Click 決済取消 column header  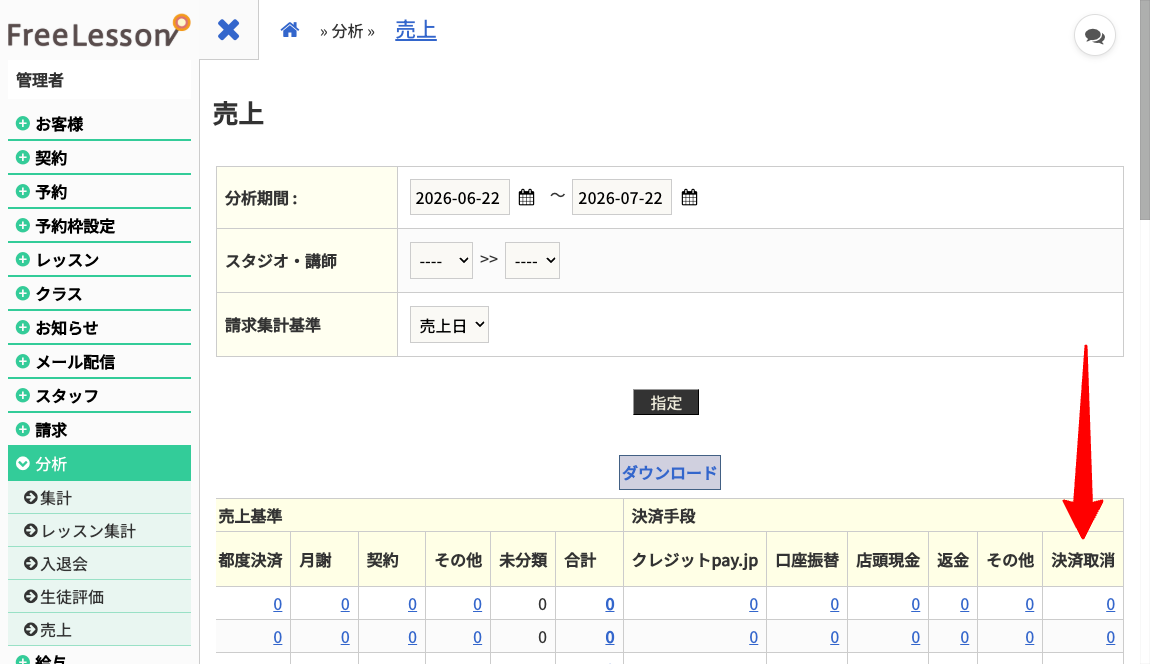point(1083,560)
